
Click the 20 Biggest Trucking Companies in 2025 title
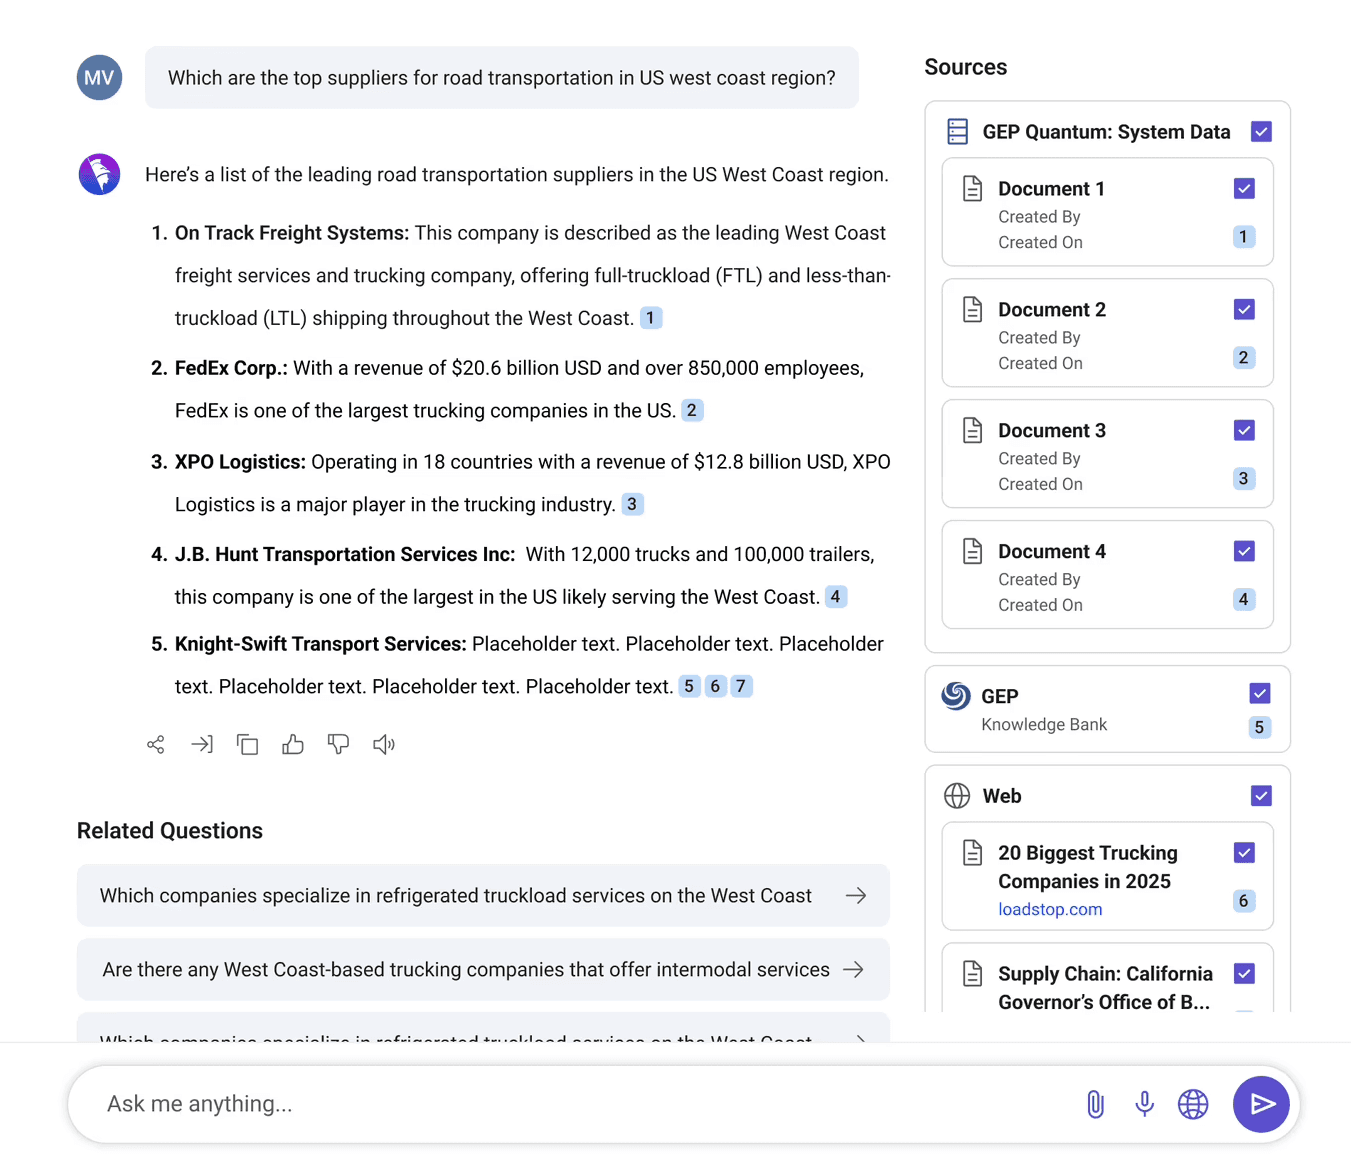pyautogui.click(x=1088, y=867)
